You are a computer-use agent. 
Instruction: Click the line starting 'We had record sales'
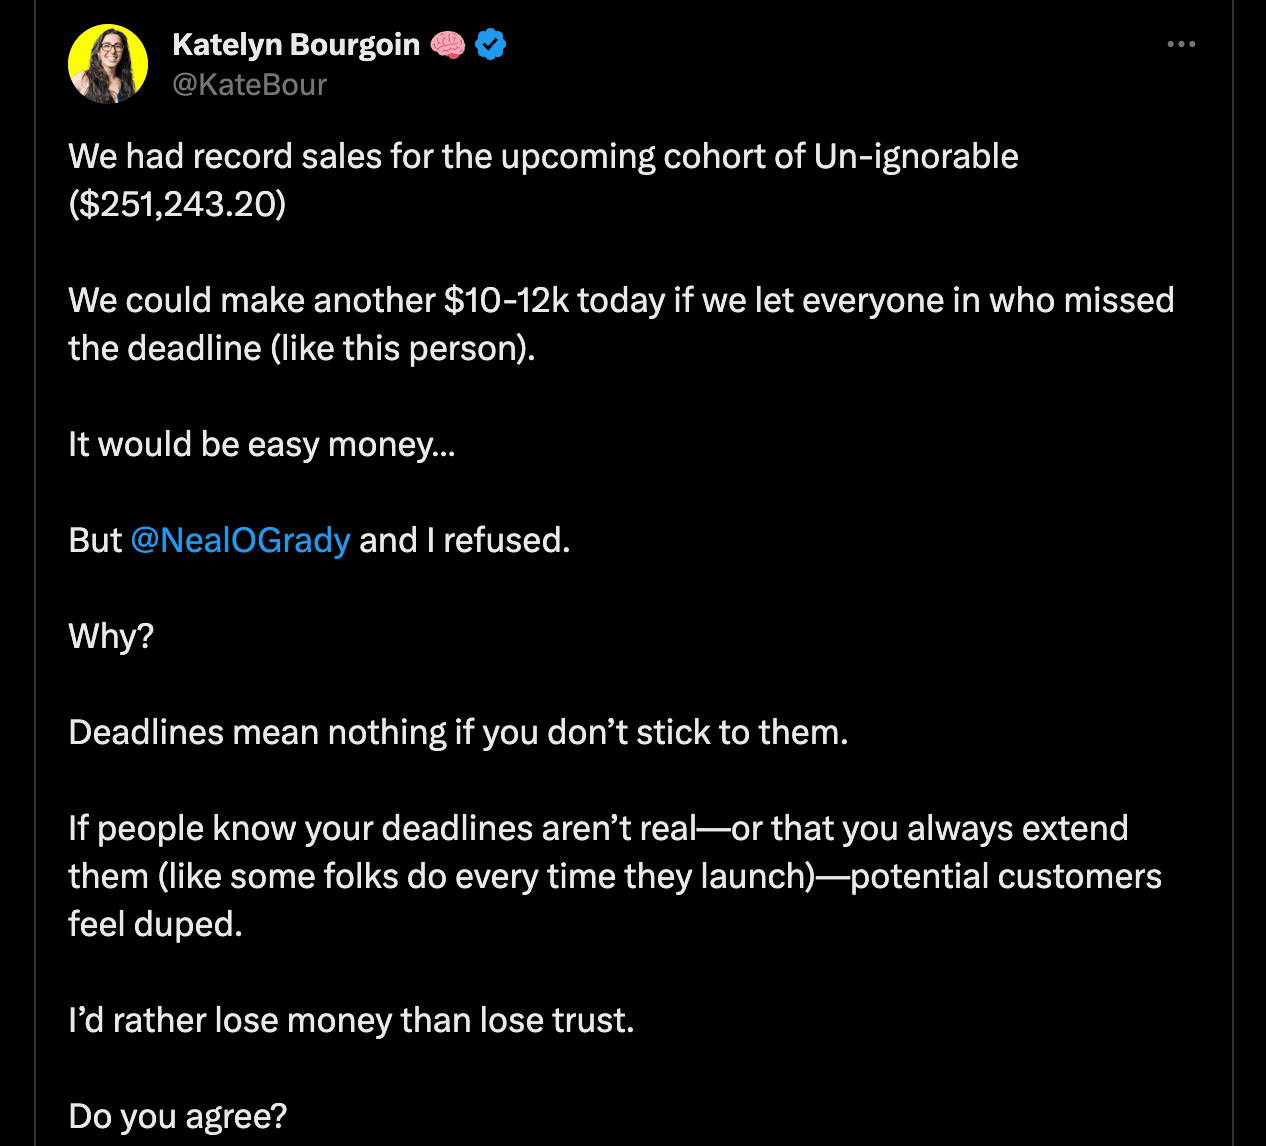(x=543, y=157)
